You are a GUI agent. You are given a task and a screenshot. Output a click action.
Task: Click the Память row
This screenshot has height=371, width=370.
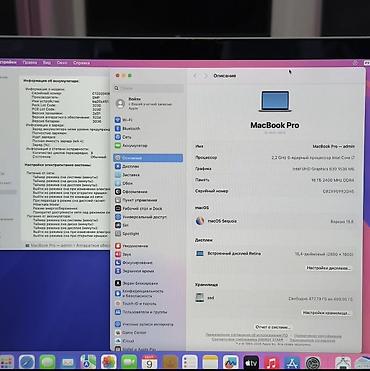point(275,180)
